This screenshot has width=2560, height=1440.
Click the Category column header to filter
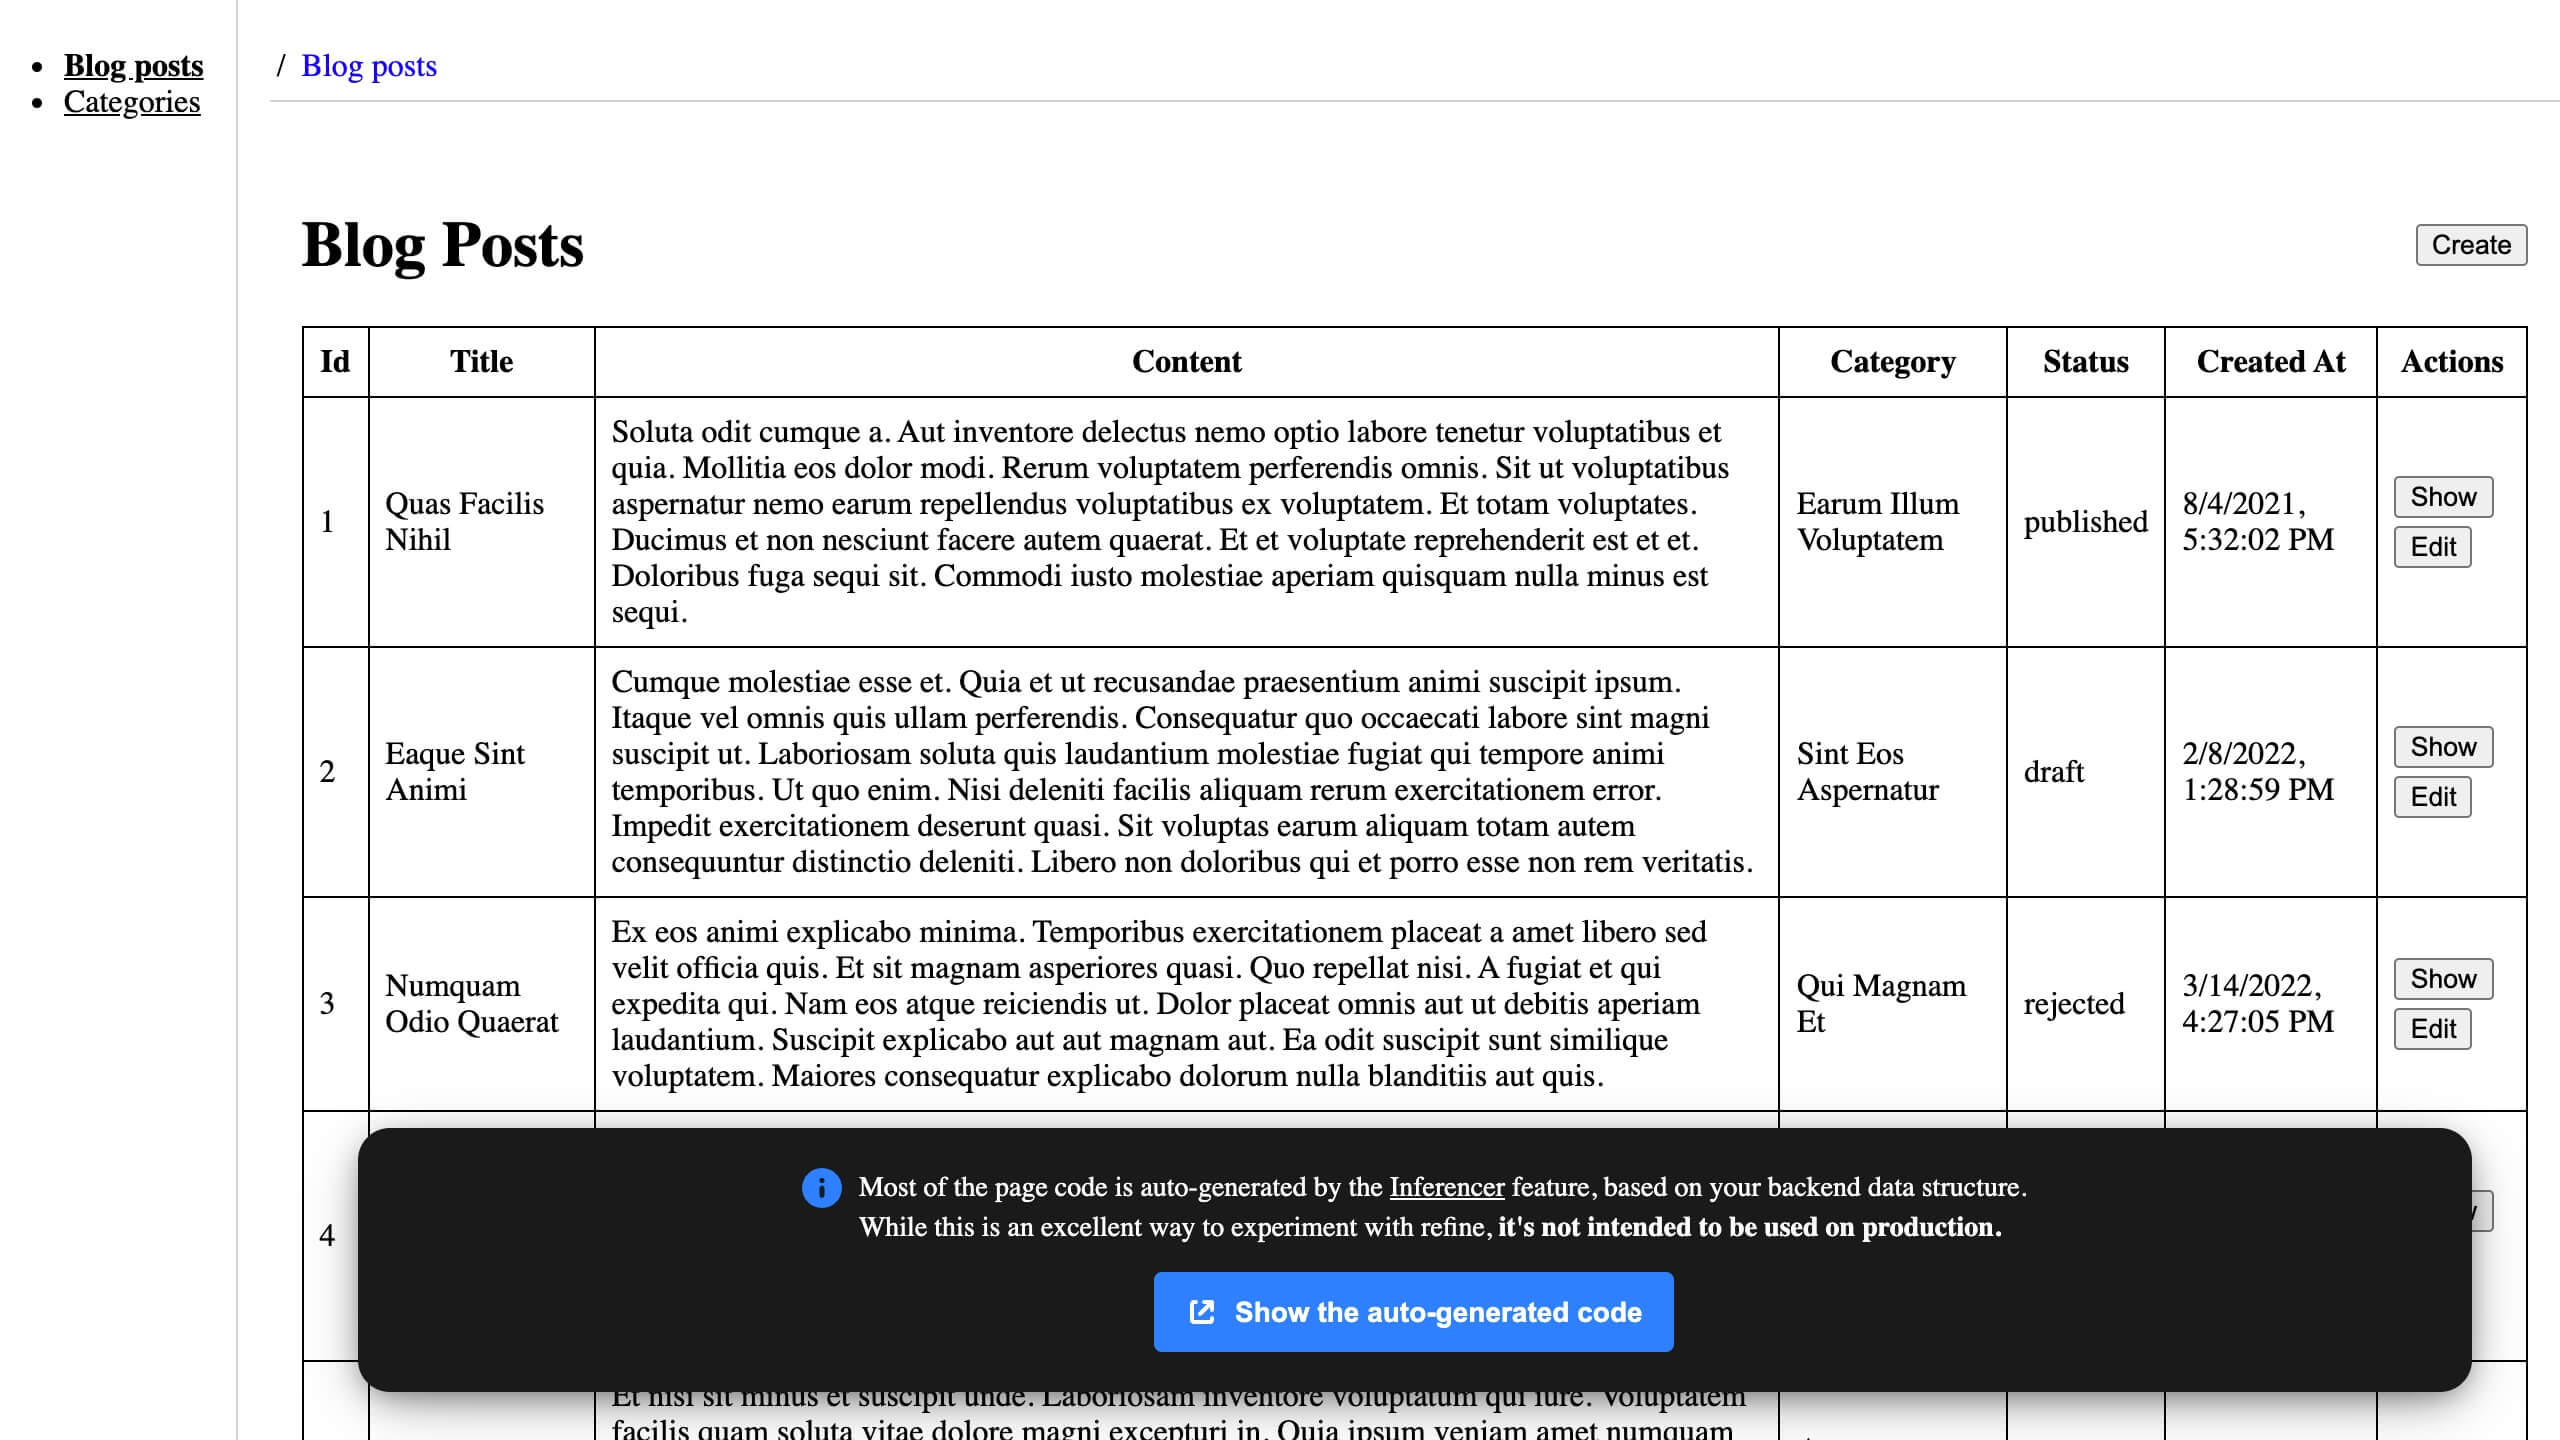(x=1894, y=362)
